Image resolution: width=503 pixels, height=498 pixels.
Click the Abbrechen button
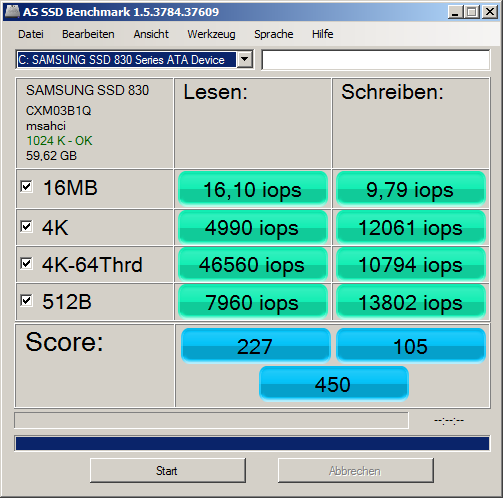(356, 470)
